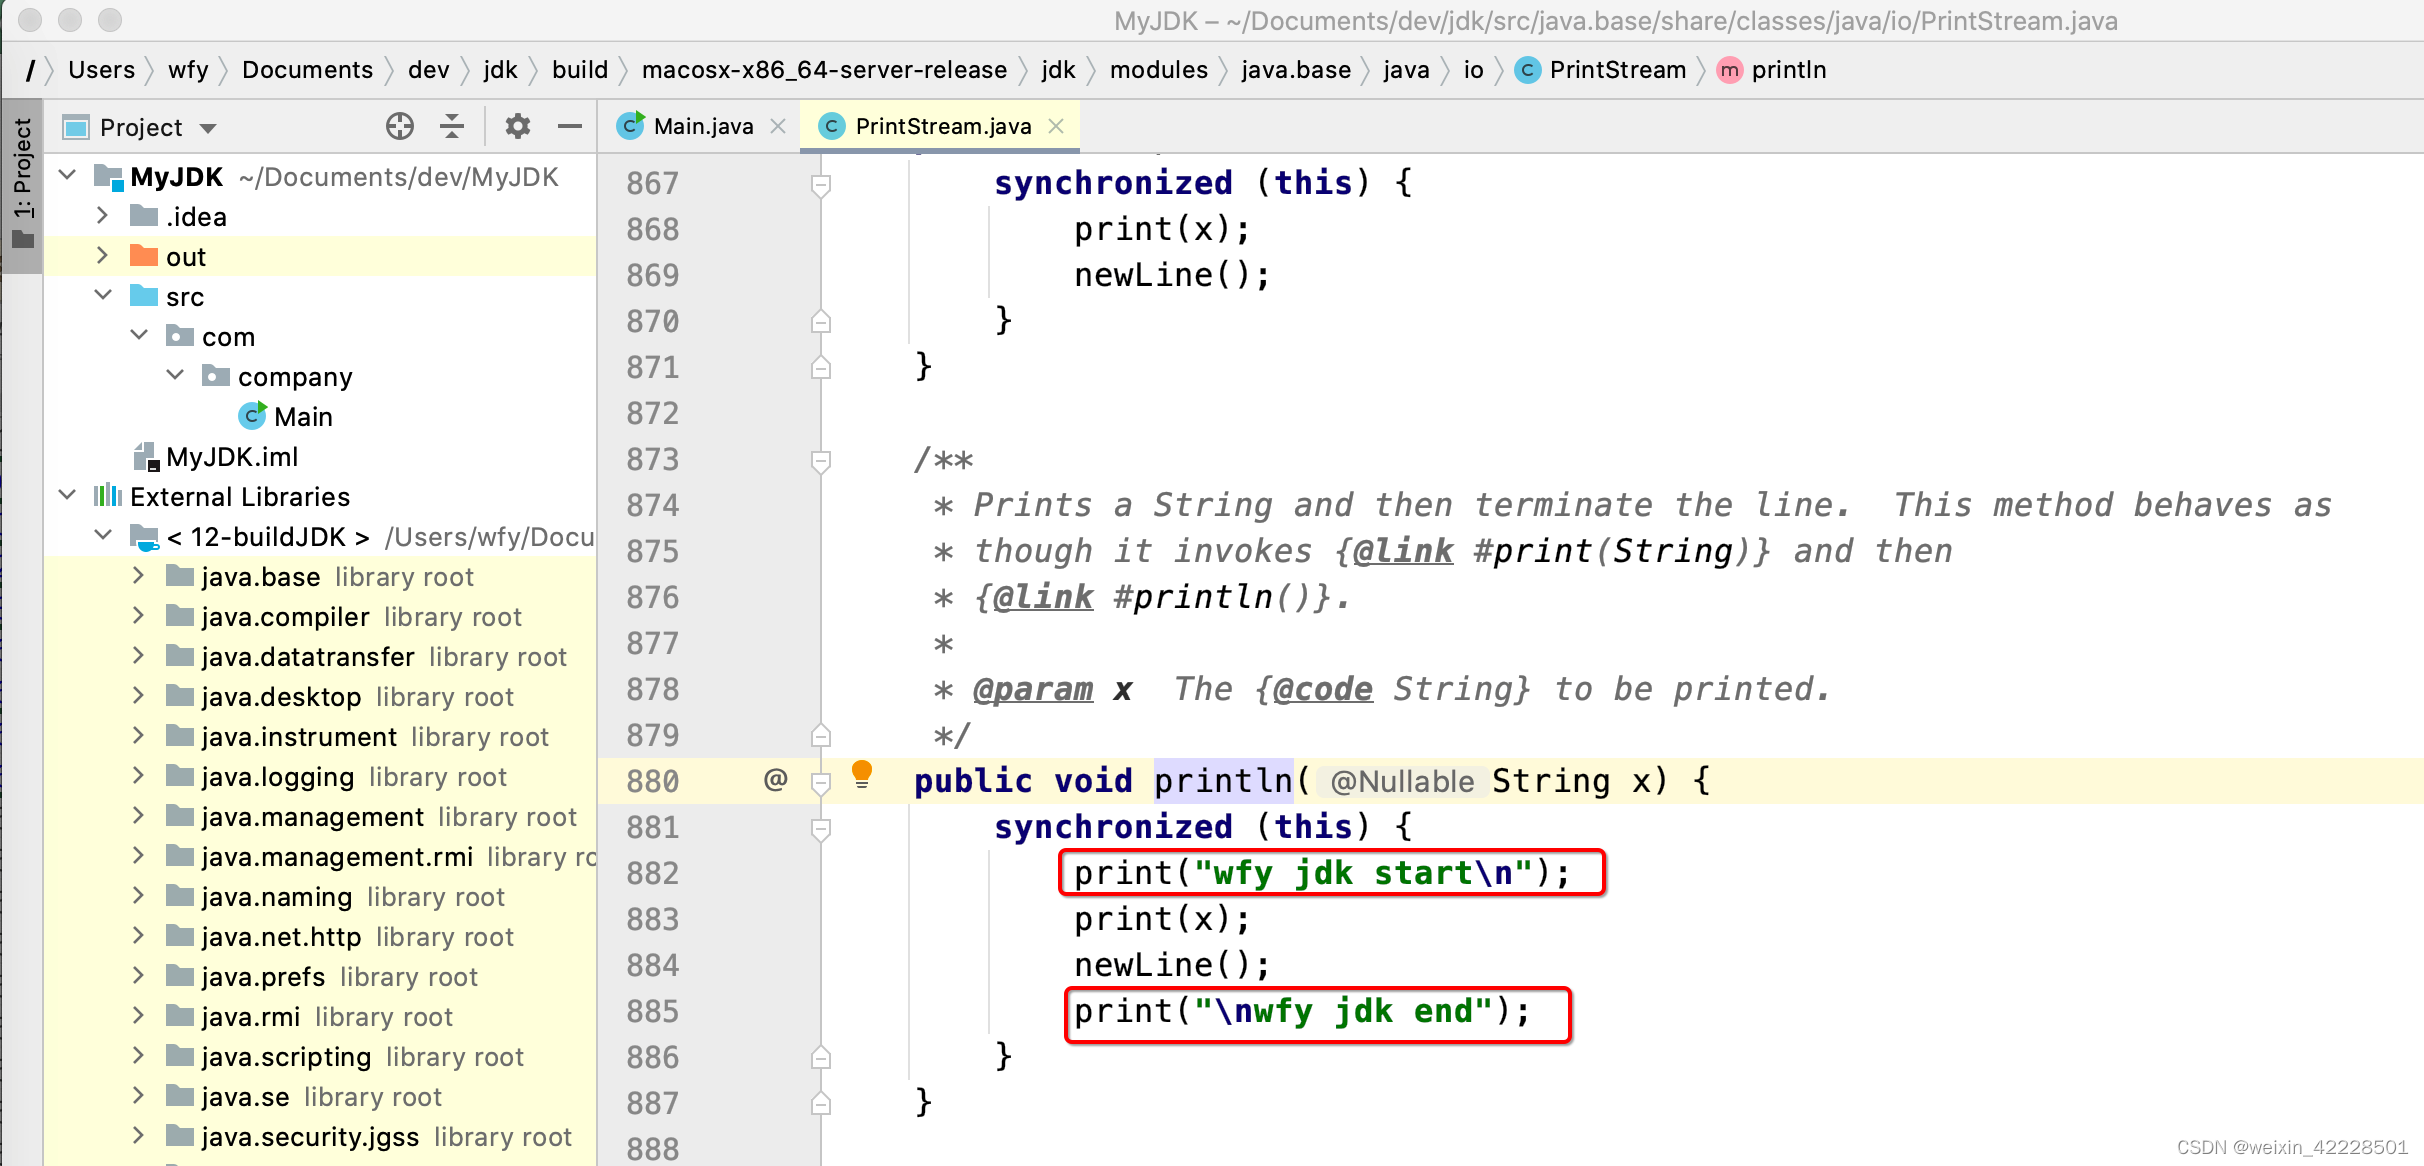Image resolution: width=2424 pixels, height=1166 pixels.
Task: Open Project panel settings gear
Action: pos(517,126)
